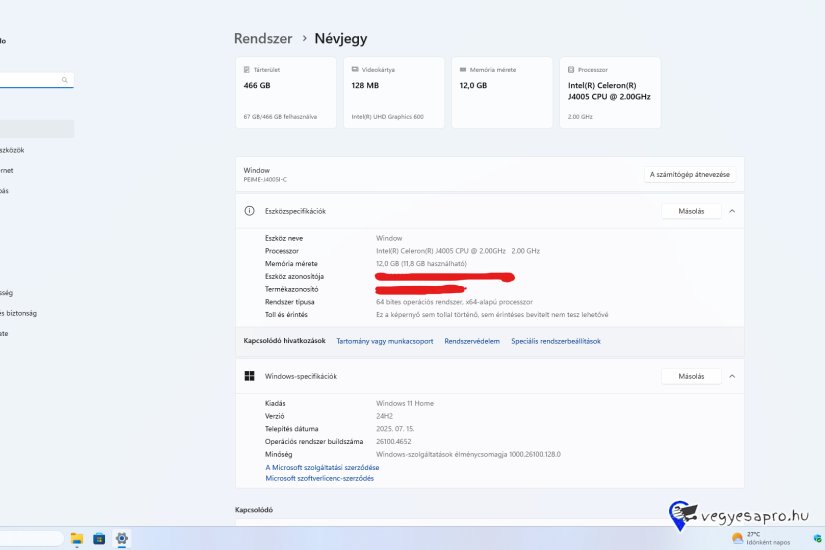
Task: Open the Speciális rendszerbeállítások link
Action: coord(555,341)
